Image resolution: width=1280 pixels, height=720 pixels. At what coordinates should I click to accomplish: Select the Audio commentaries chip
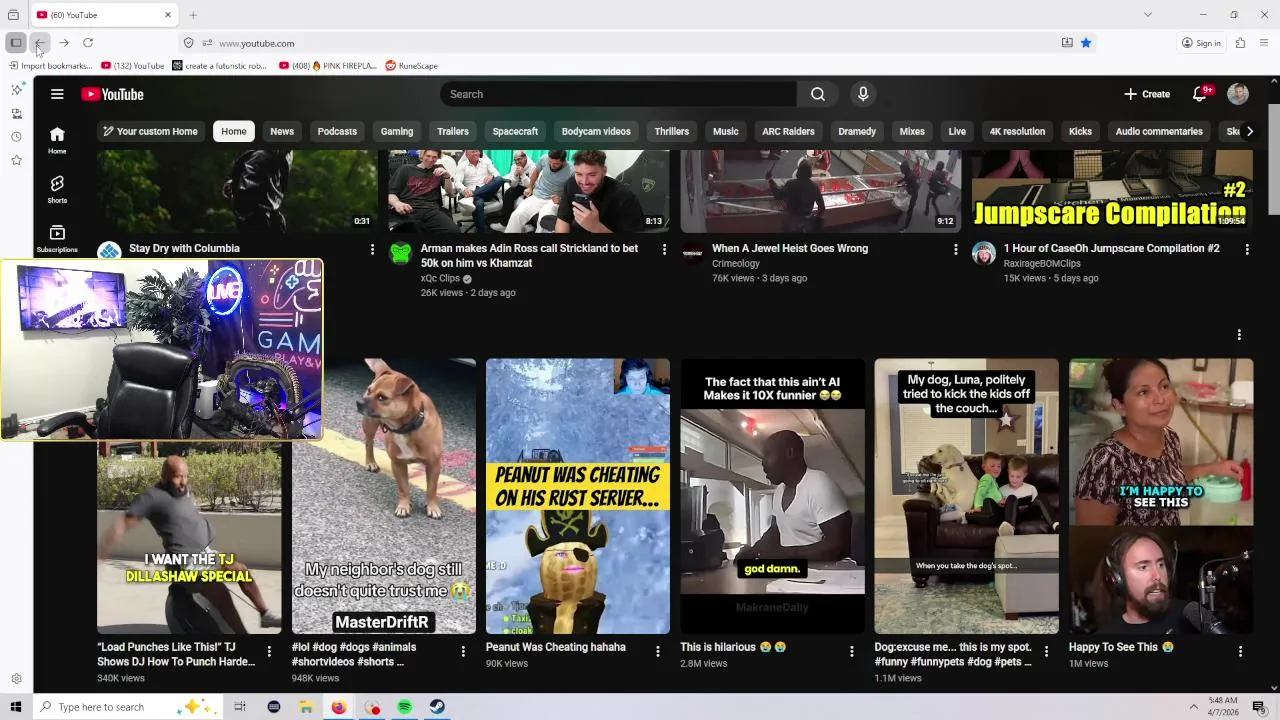pyautogui.click(x=1159, y=131)
